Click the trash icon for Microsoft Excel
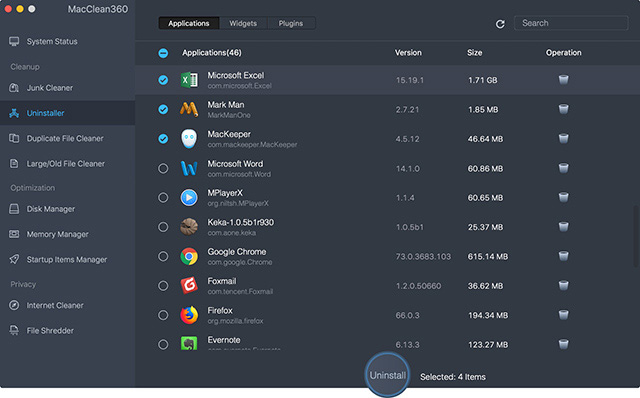The width and height of the screenshot is (640, 398). tap(563, 79)
